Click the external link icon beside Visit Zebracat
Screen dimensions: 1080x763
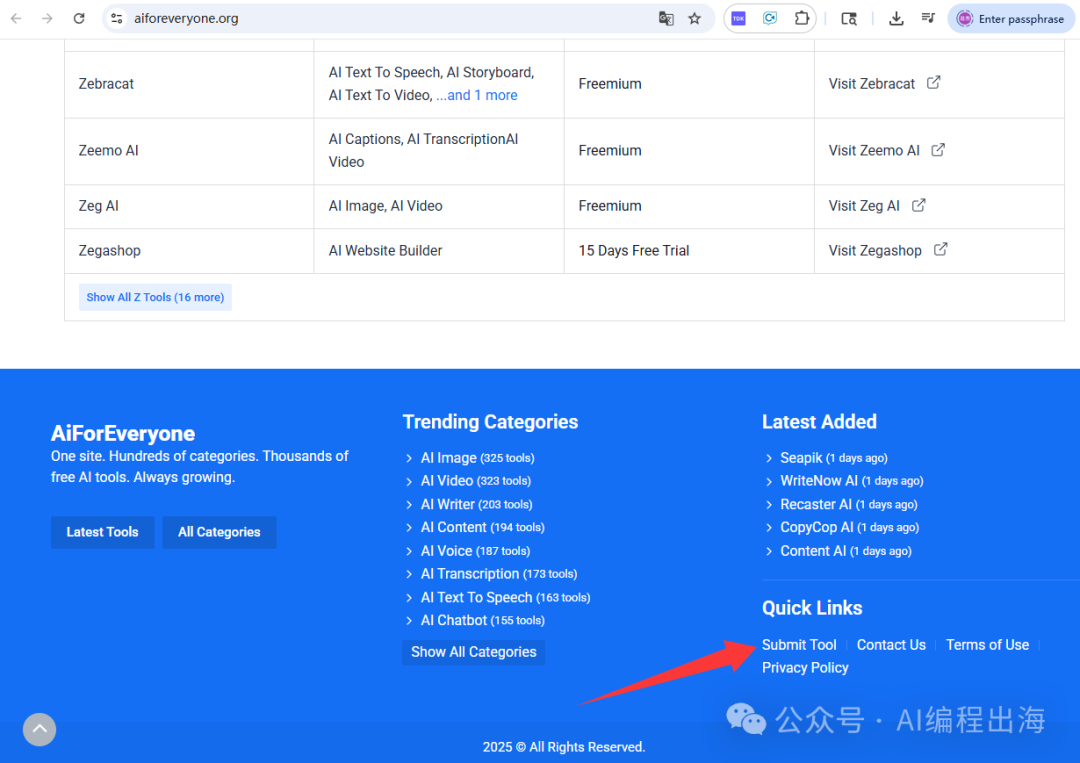[x=933, y=83]
